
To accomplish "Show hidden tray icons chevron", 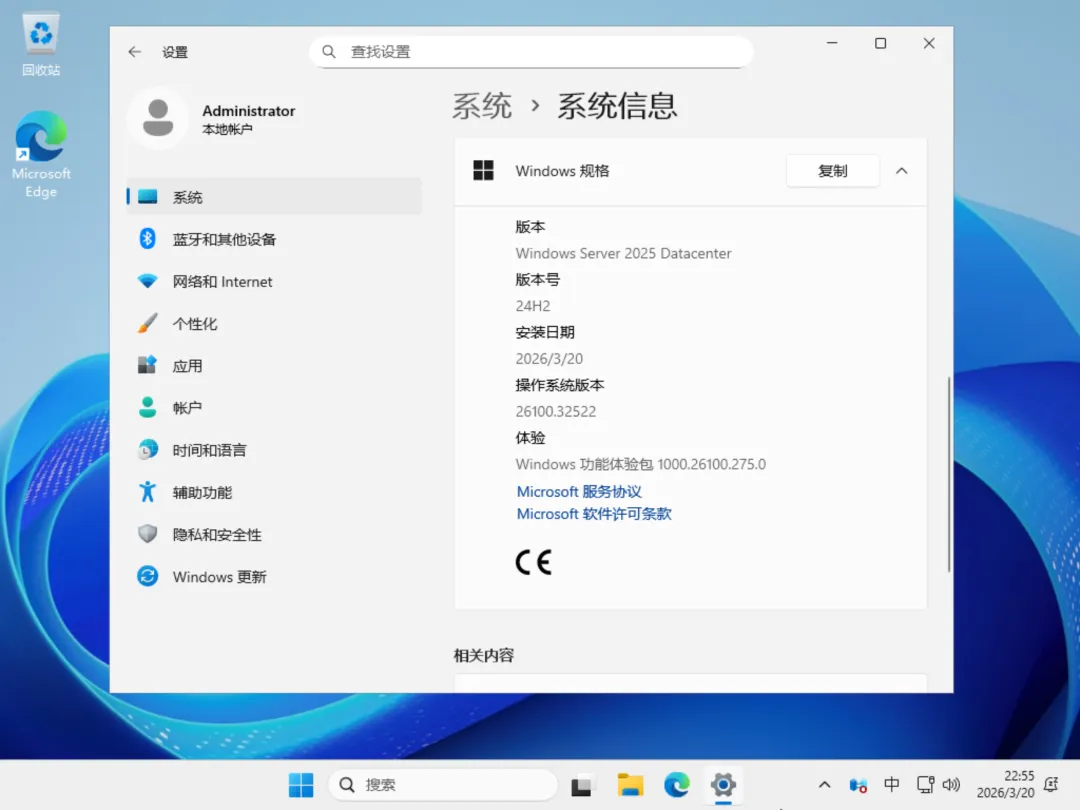I will point(824,785).
